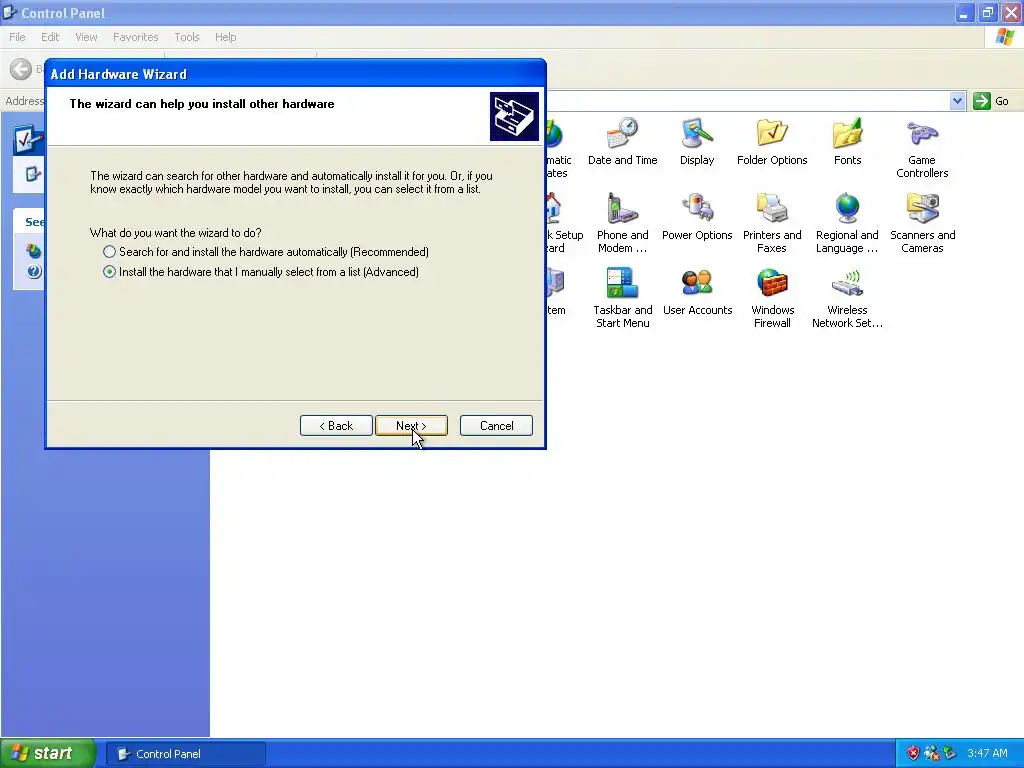Viewport: 1024px width, 768px height.
Task: Open Taskbar and Start Menu icon
Action: click(622, 298)
